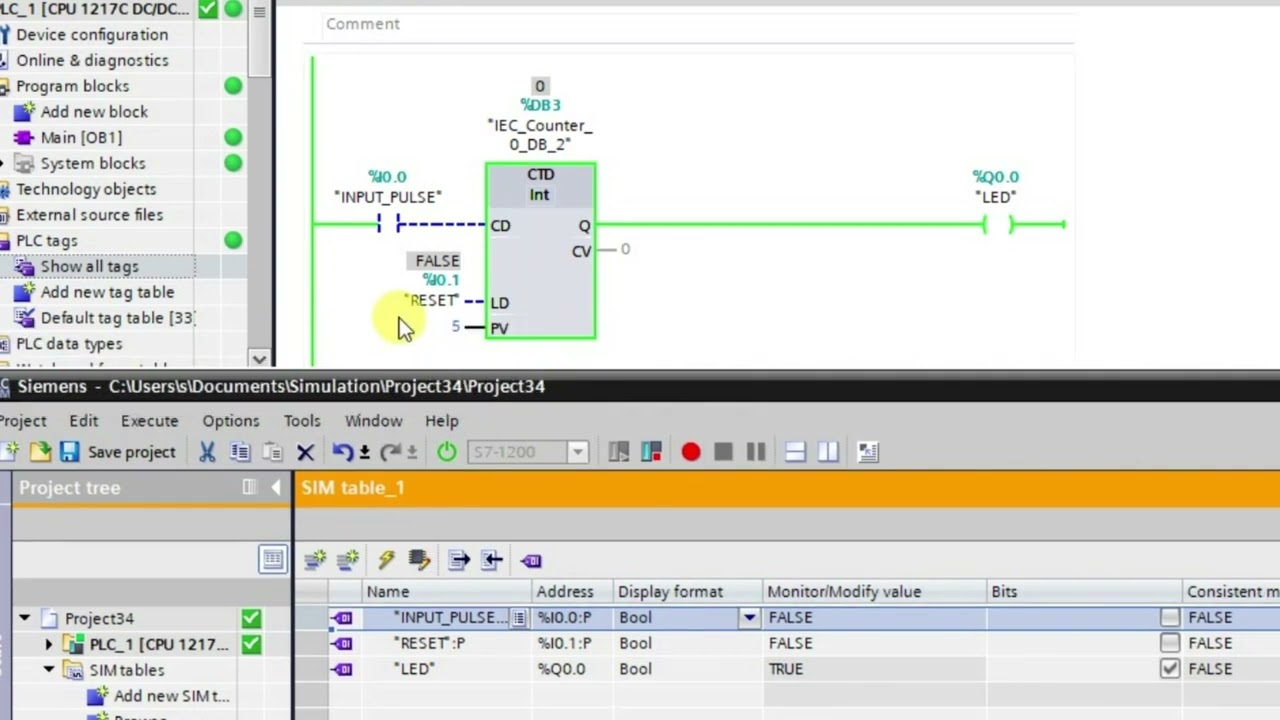1280x720 pixels.
Task: Select Online & diagnostics tree item
Action: tap(92, 60)
